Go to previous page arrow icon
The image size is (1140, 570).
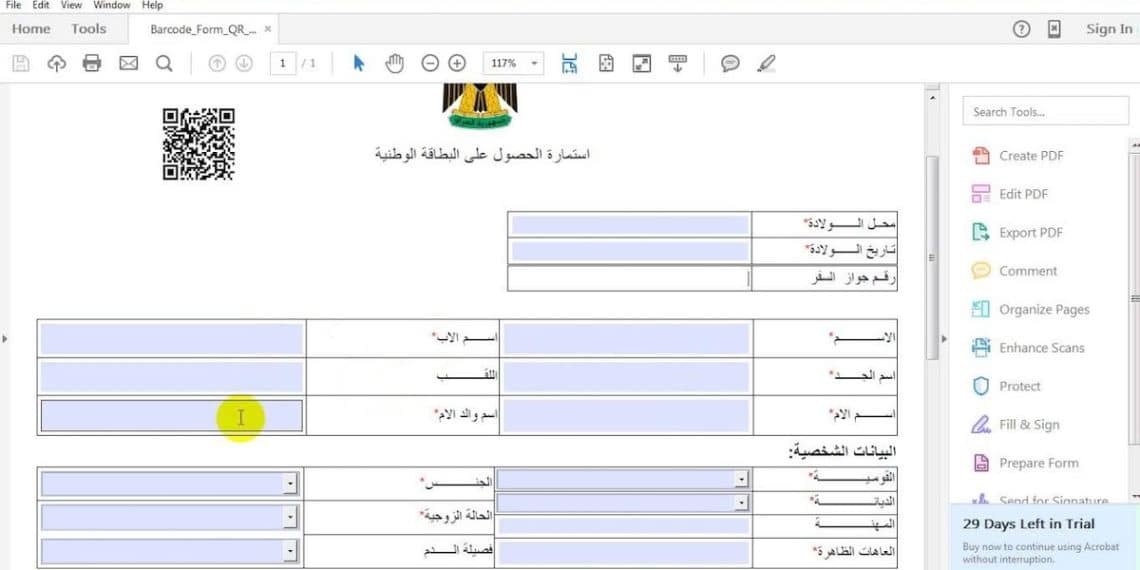(x=217, y=63)
